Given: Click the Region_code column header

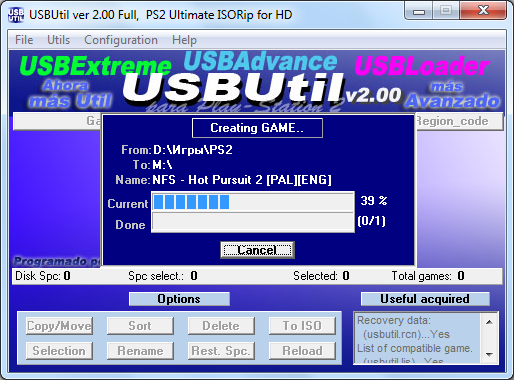Looking at the screenshot, I should 459,121.
